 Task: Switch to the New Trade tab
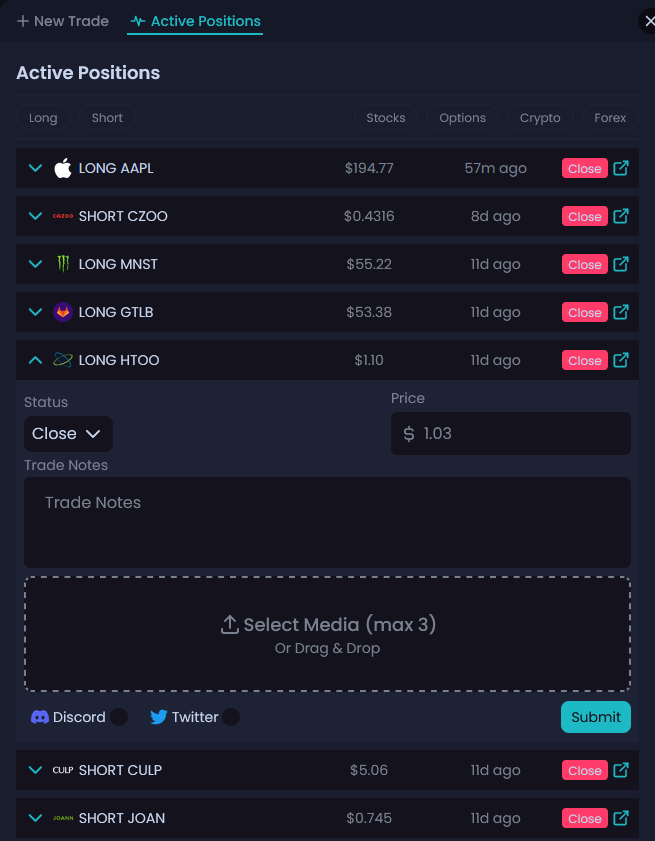point(63,21)
